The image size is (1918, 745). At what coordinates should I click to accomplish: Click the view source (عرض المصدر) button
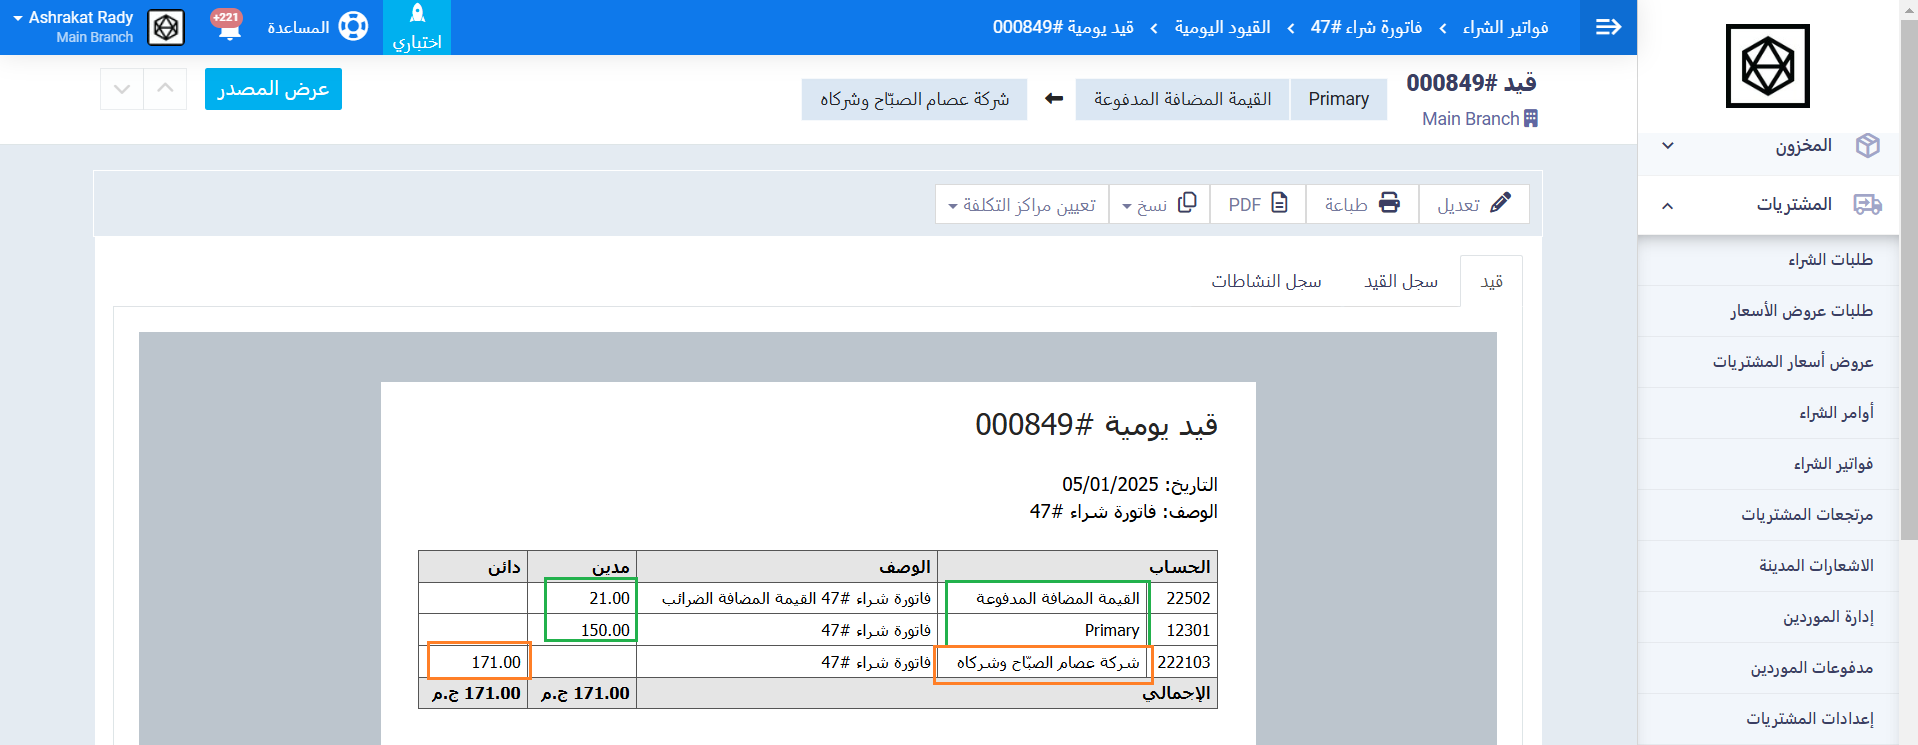[x=273, y=89]
